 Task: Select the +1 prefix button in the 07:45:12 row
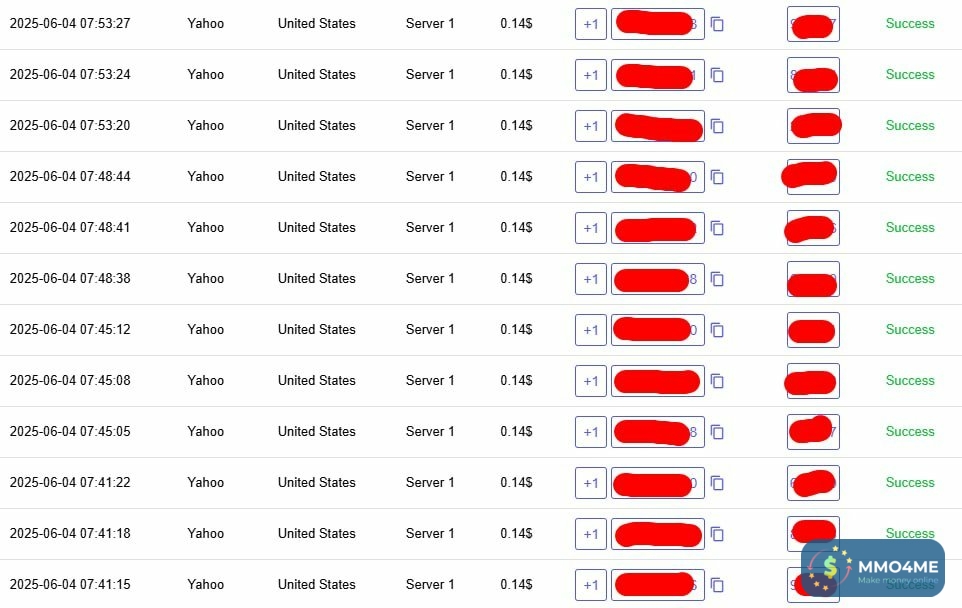(591, 330)
